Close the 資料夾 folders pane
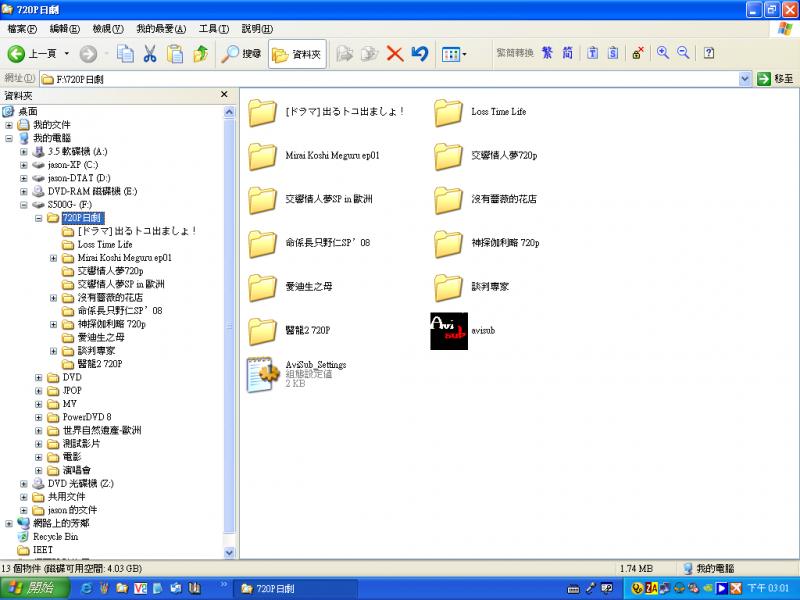800x600 pixels. (224, 95)
